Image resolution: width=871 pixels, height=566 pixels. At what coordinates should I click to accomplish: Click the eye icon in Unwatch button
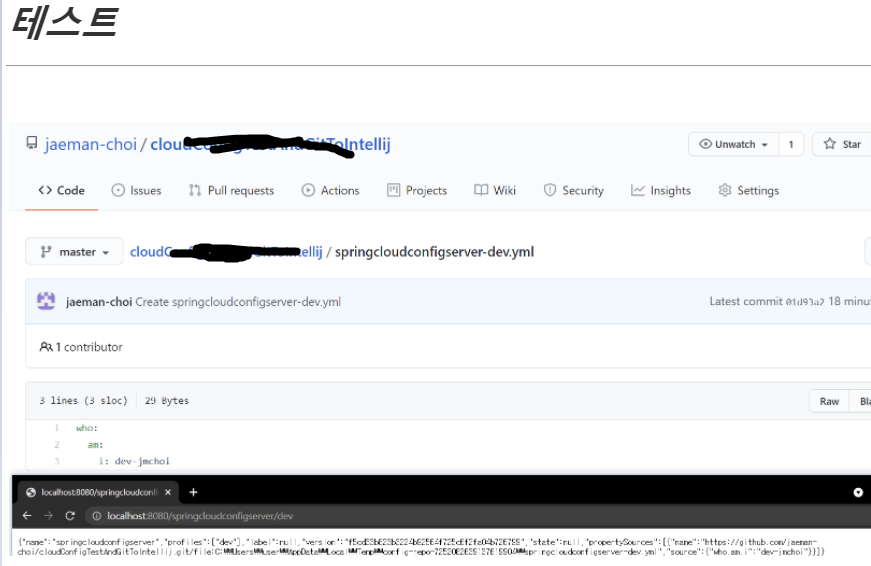705,144
